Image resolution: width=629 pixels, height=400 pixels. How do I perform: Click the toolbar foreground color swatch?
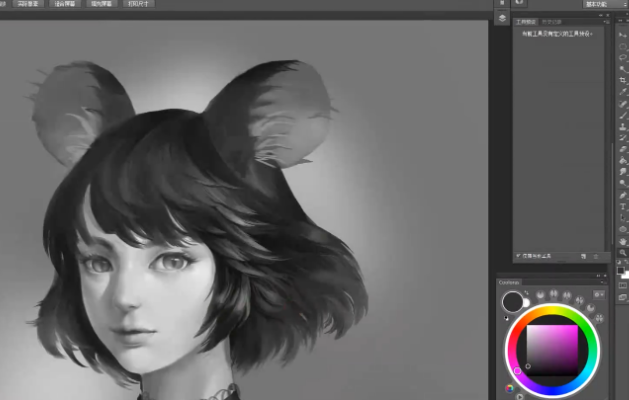621,270
